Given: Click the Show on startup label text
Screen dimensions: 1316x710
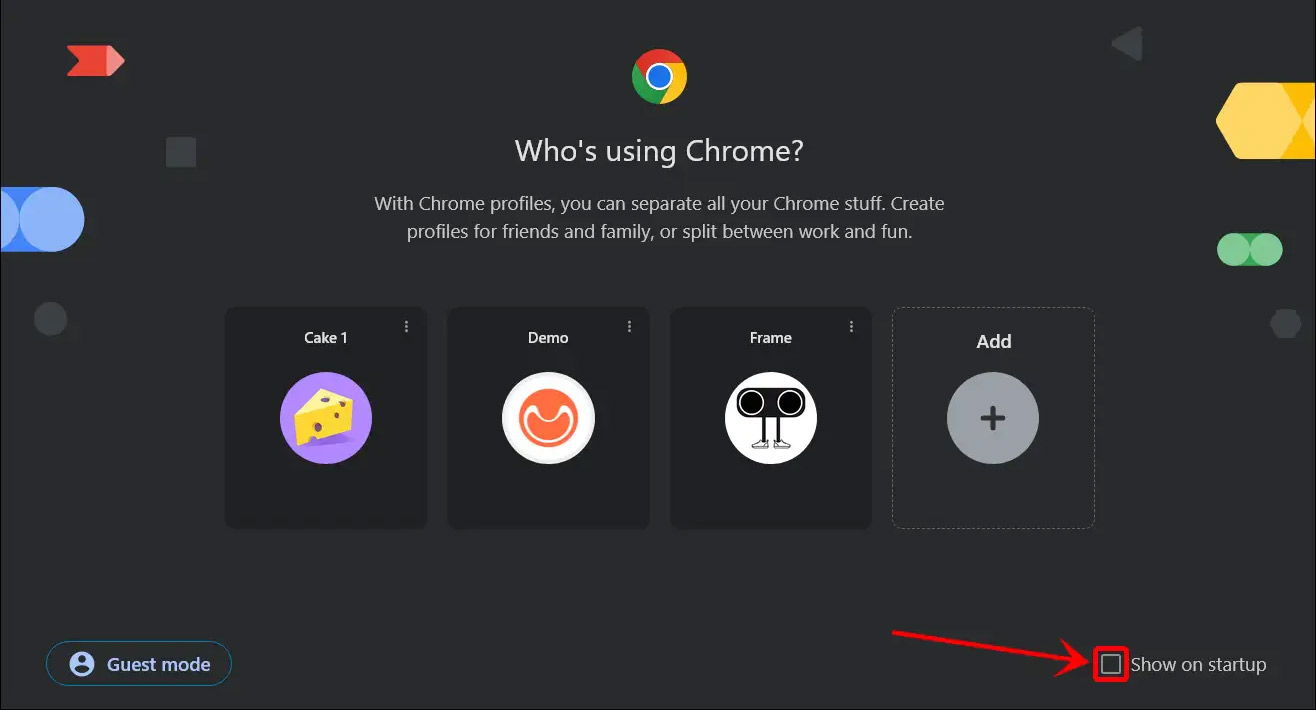Looking at the screenshot, I should coord(1198,664).
